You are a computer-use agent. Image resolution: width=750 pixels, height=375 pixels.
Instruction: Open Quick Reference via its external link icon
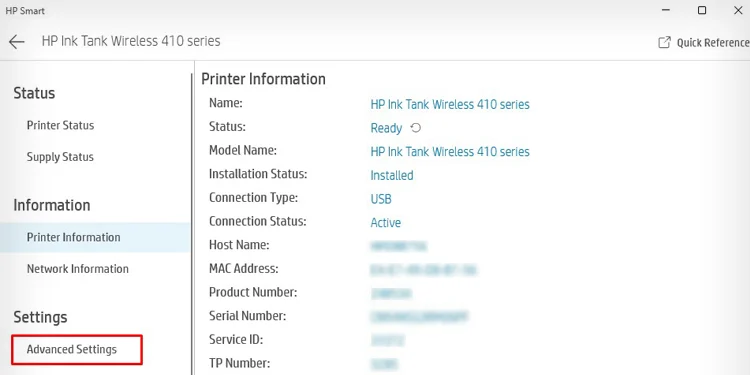(x=664, y=43)
